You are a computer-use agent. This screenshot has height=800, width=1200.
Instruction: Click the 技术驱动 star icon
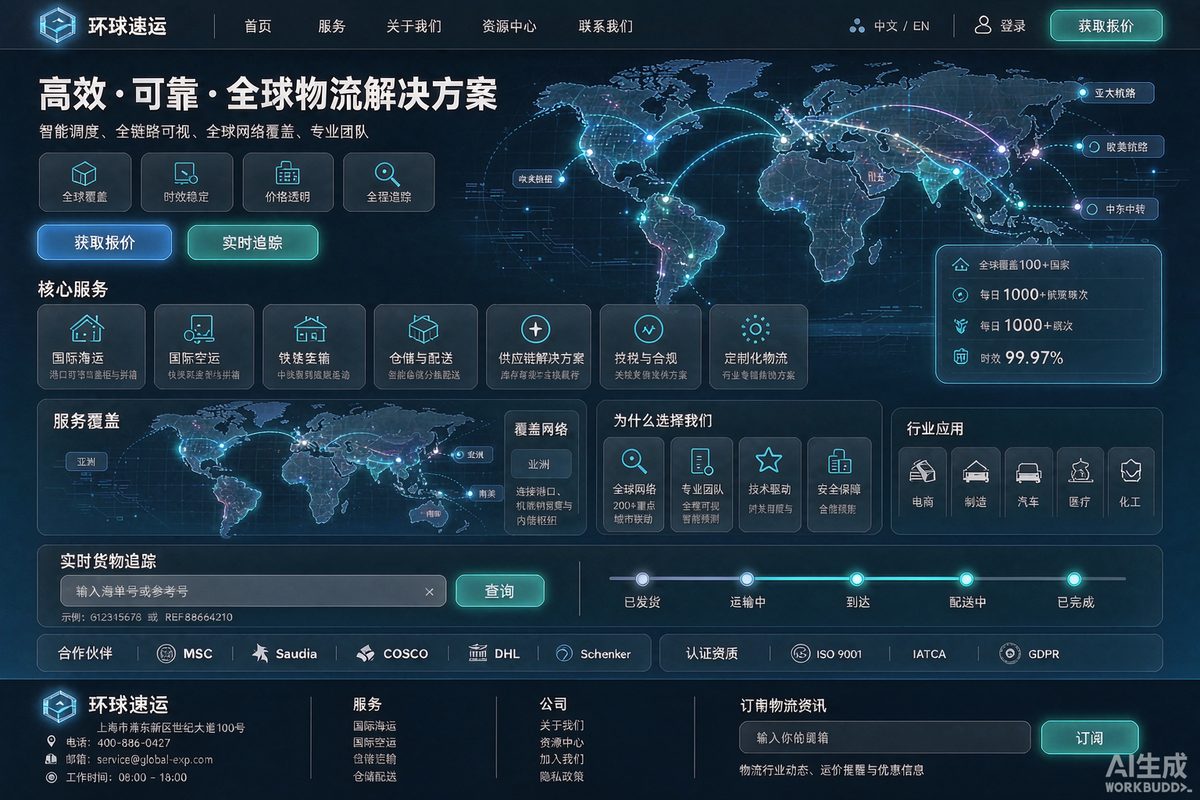coord(768,460)
